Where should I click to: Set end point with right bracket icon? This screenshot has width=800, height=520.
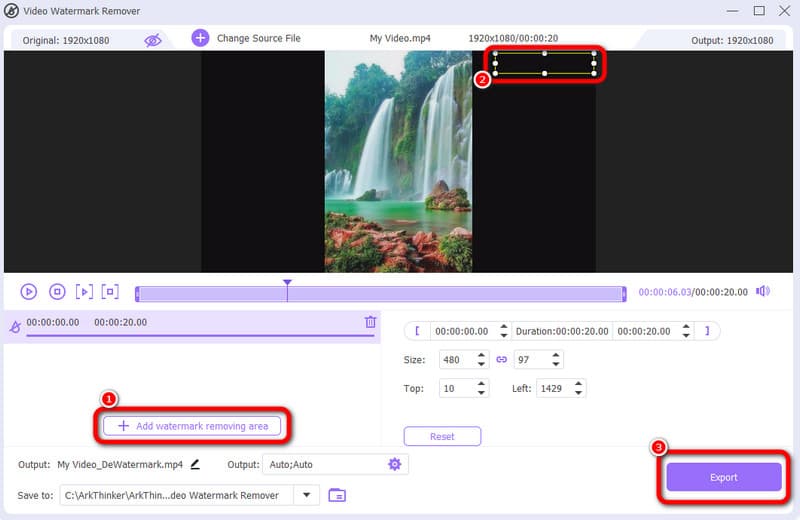(707, 331)
